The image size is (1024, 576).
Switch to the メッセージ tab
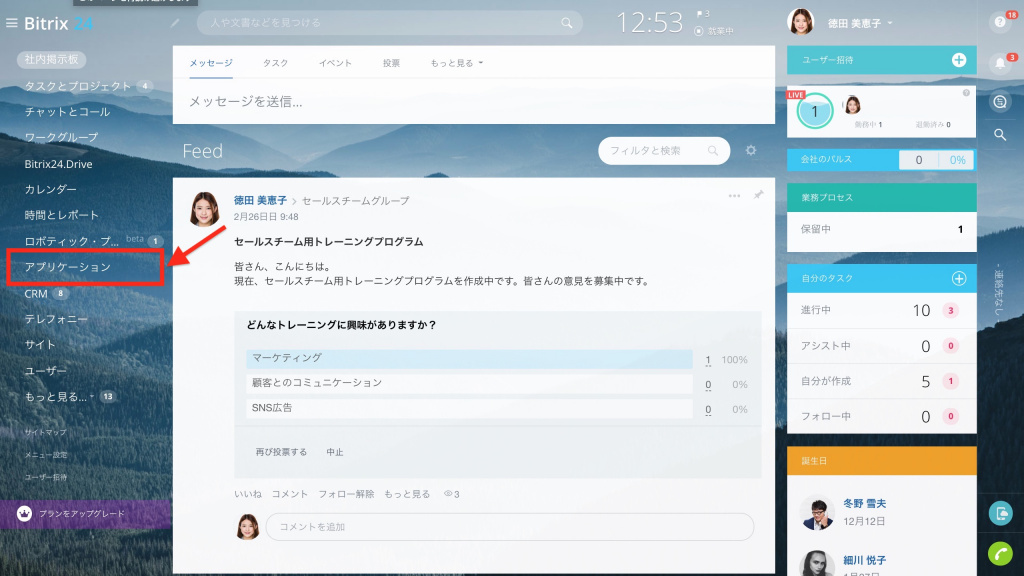(211, 63)
